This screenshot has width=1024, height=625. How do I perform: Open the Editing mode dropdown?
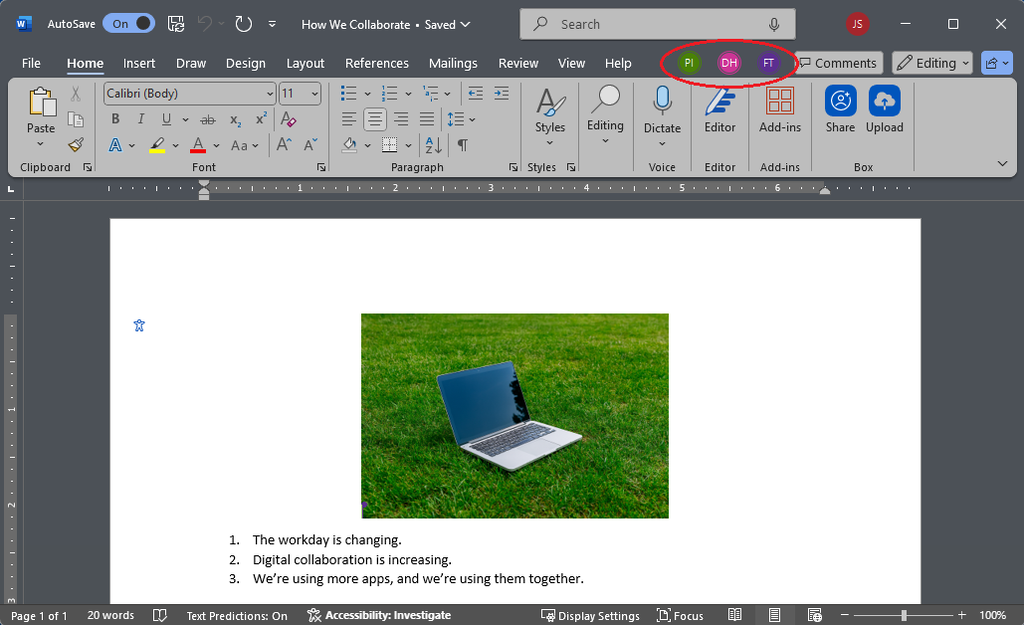[x=933, y=63]
